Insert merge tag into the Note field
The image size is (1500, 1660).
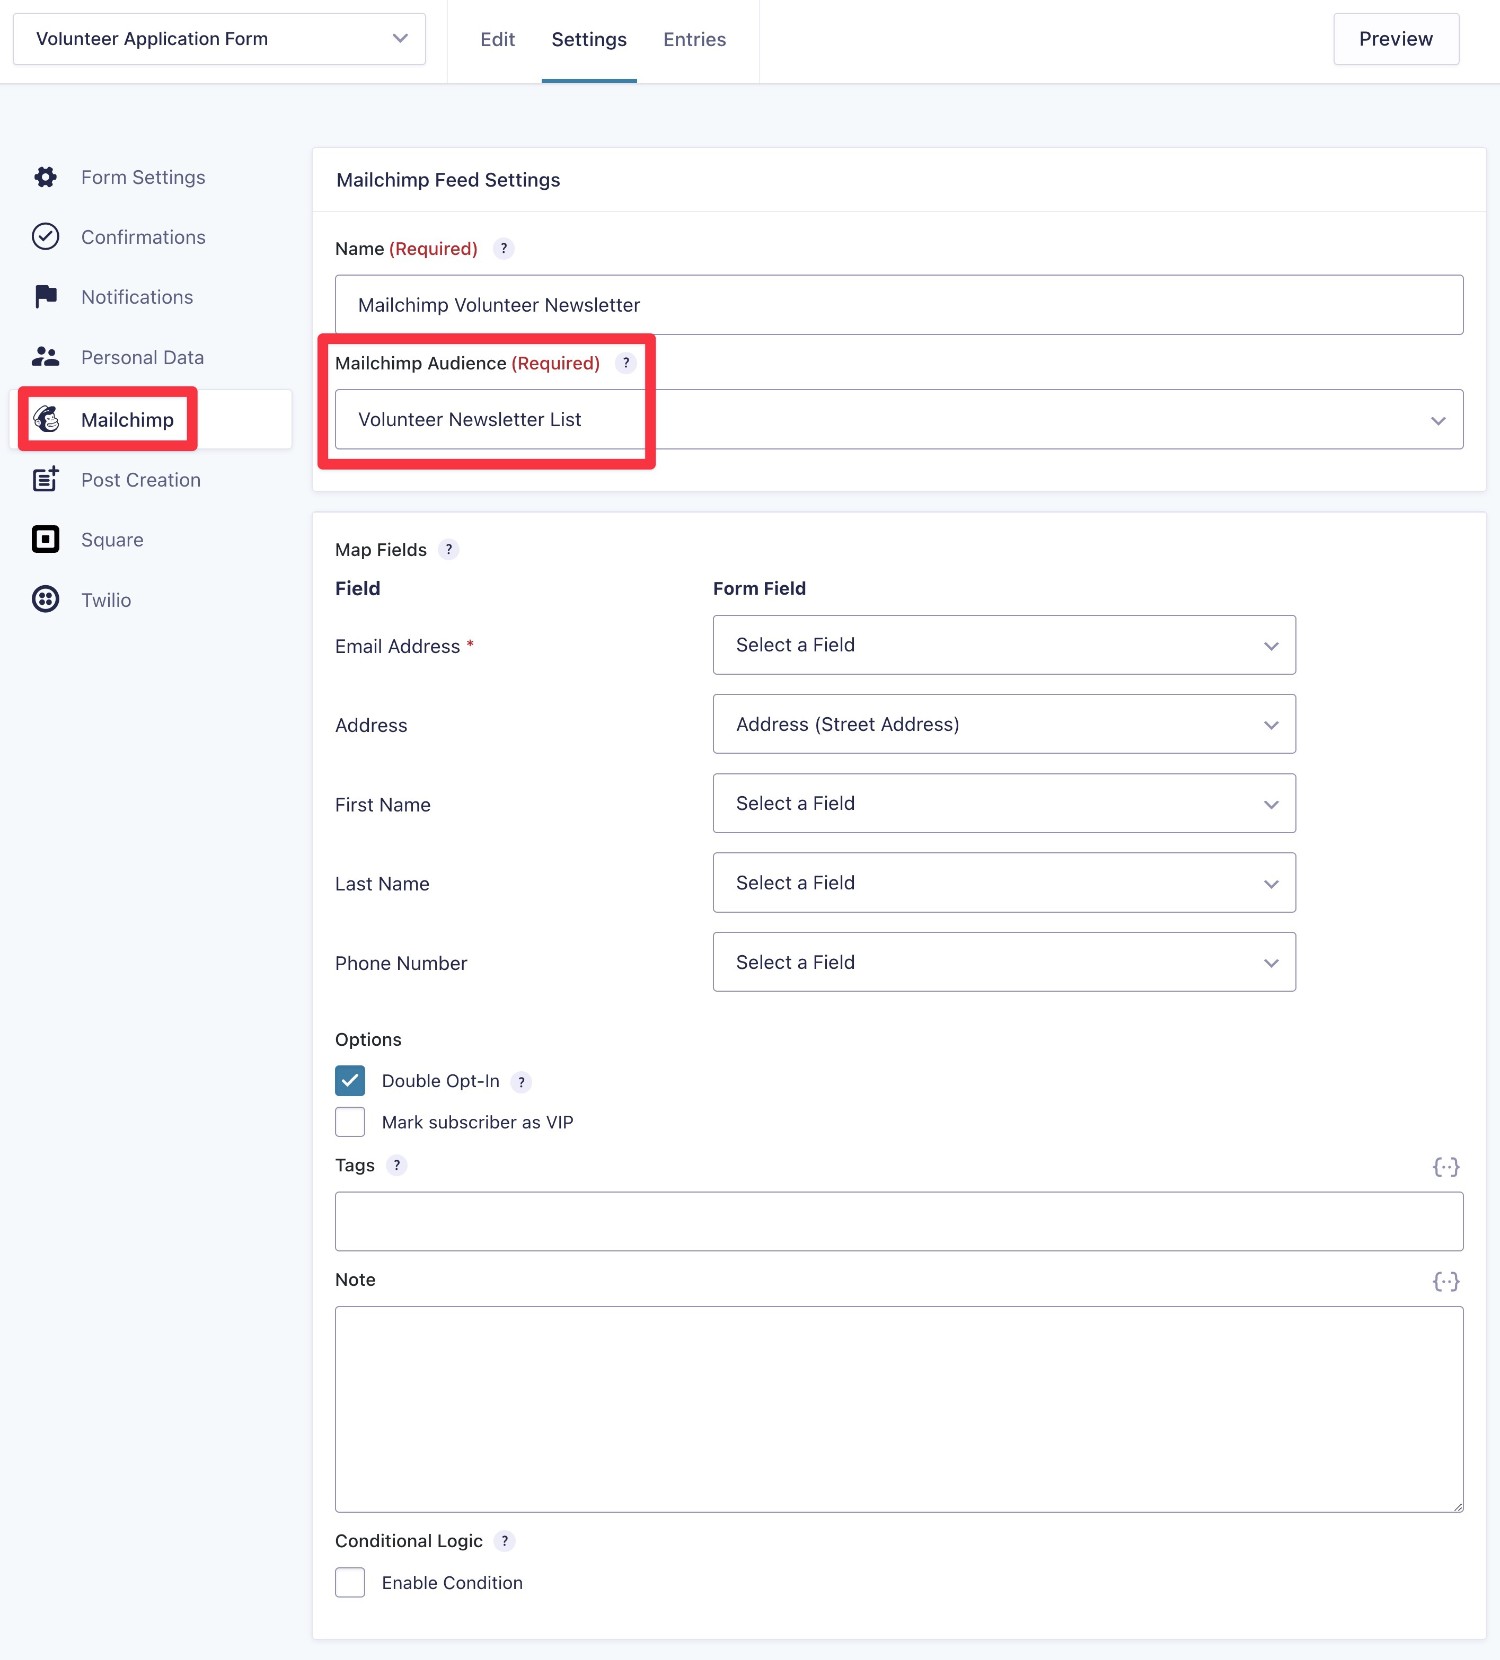pyautogui.click(x=1446, y=1281)
